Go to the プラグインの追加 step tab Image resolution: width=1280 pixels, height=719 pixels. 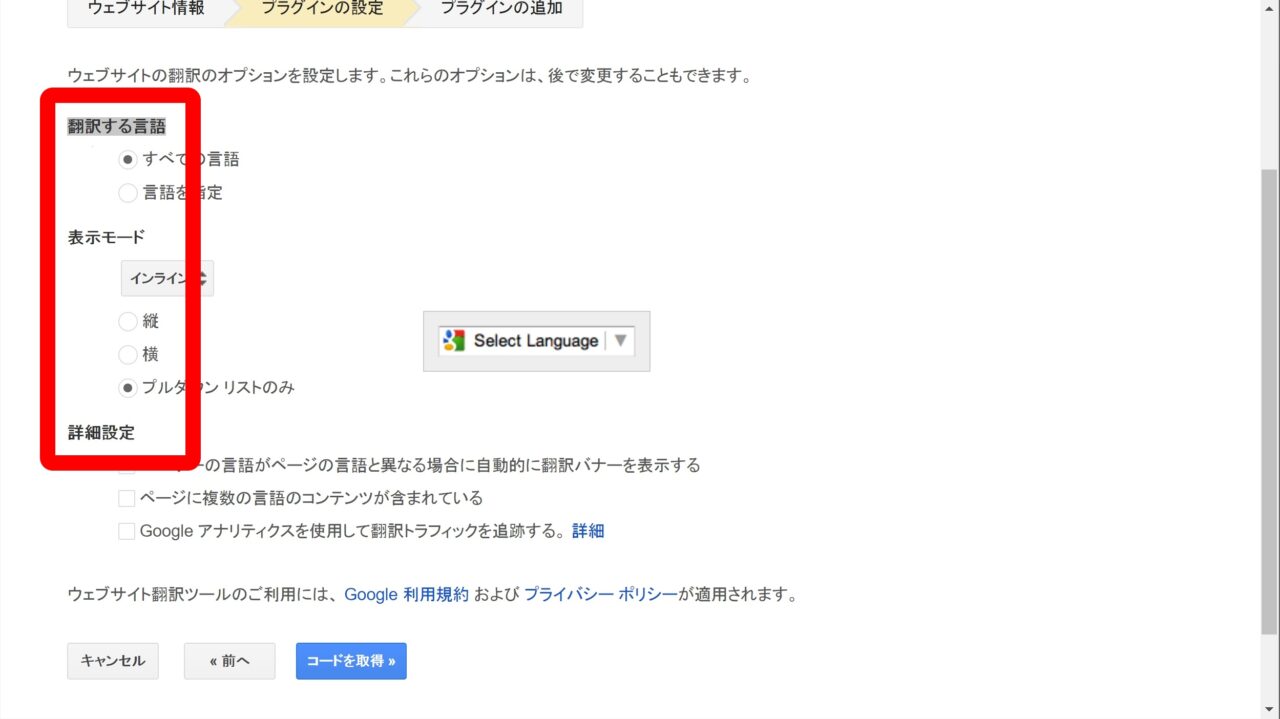tap(501, 9)
